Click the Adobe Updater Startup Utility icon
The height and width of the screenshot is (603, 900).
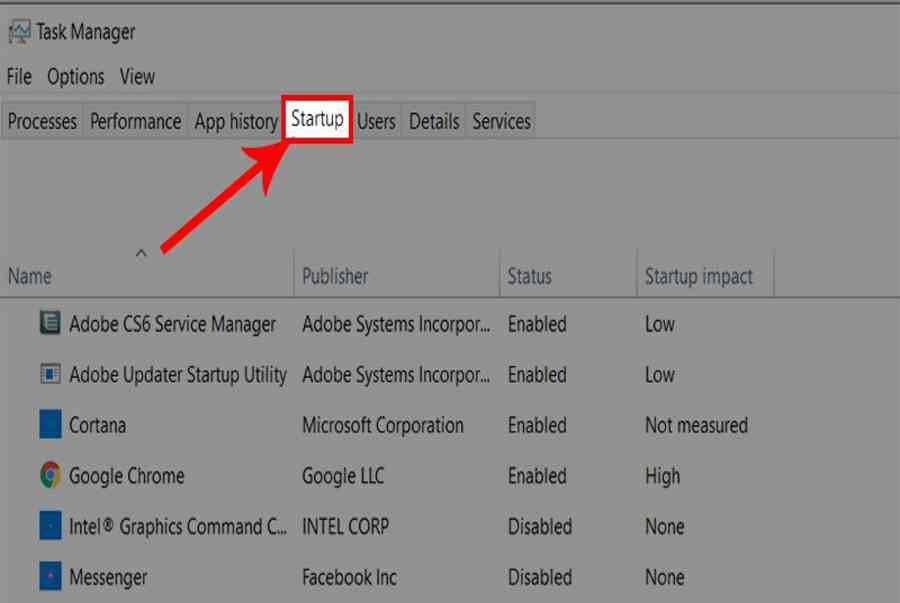50,374
